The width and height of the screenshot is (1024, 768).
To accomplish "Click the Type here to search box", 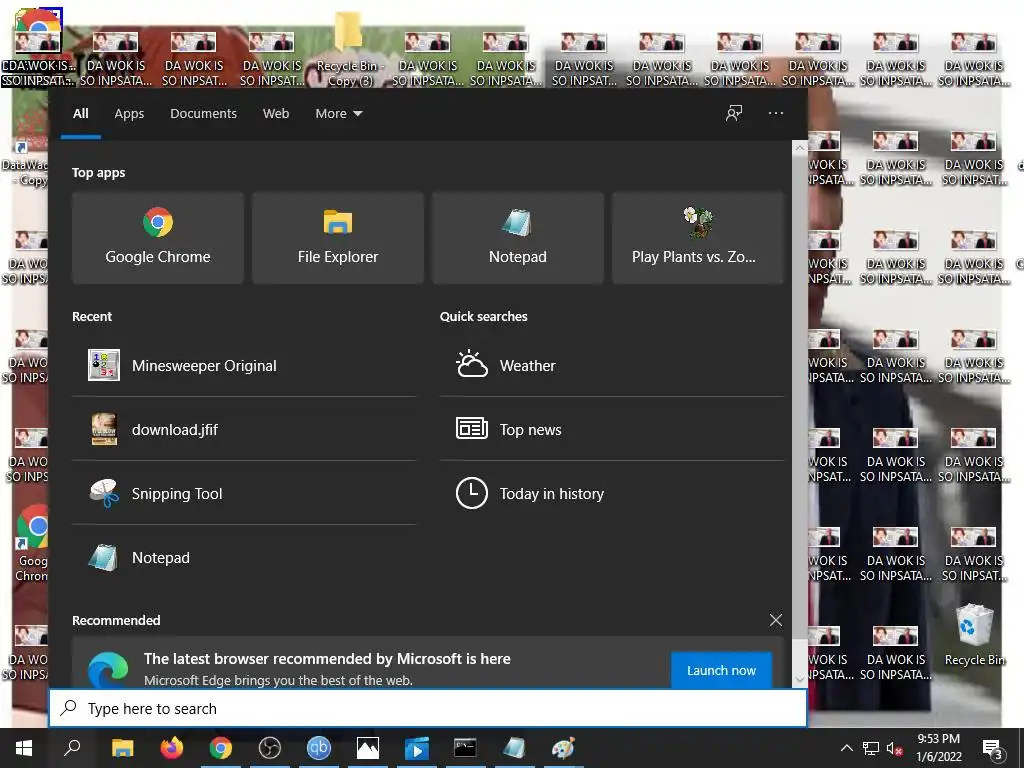I will [x=428, y=709].
